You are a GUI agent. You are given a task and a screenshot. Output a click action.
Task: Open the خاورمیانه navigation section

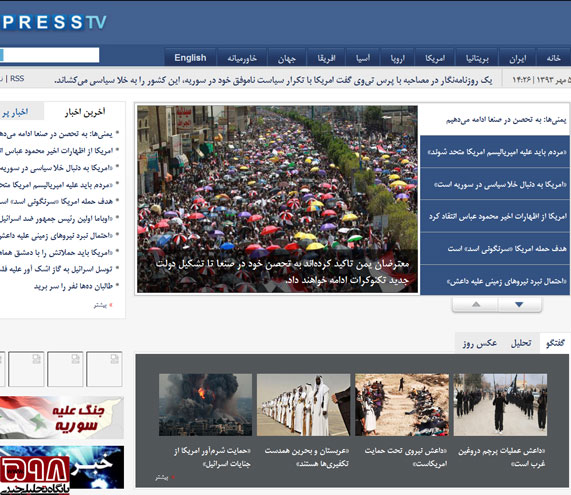tap(242, 58)
